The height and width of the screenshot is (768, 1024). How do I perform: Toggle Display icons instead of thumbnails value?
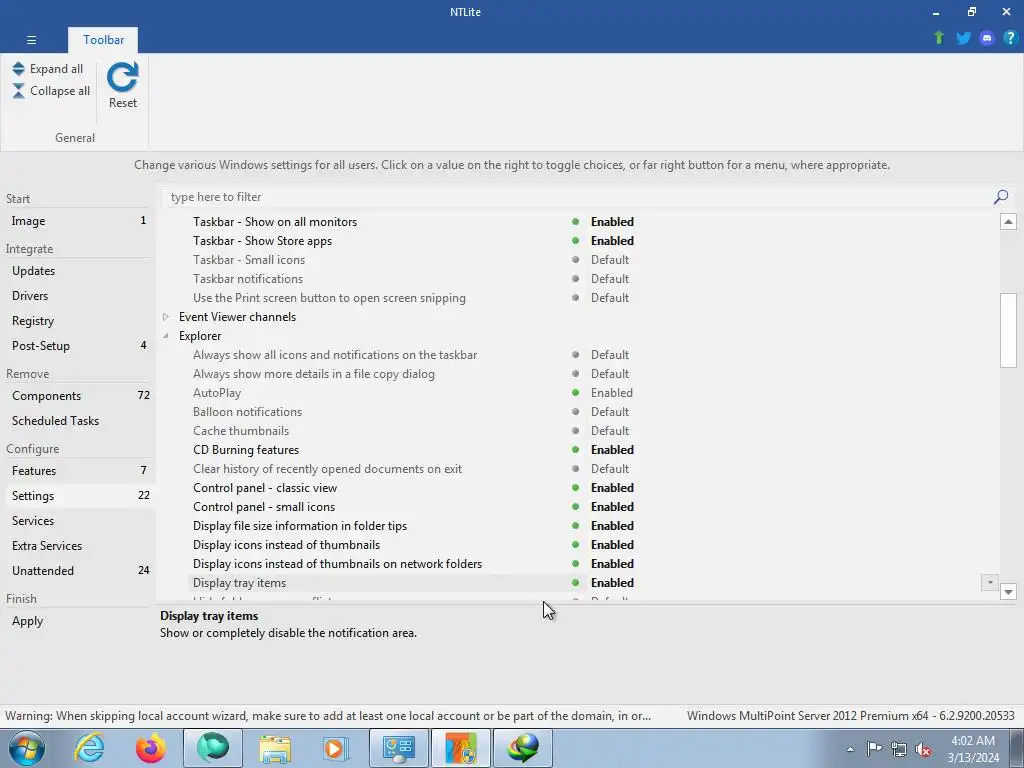pos(612,544)
